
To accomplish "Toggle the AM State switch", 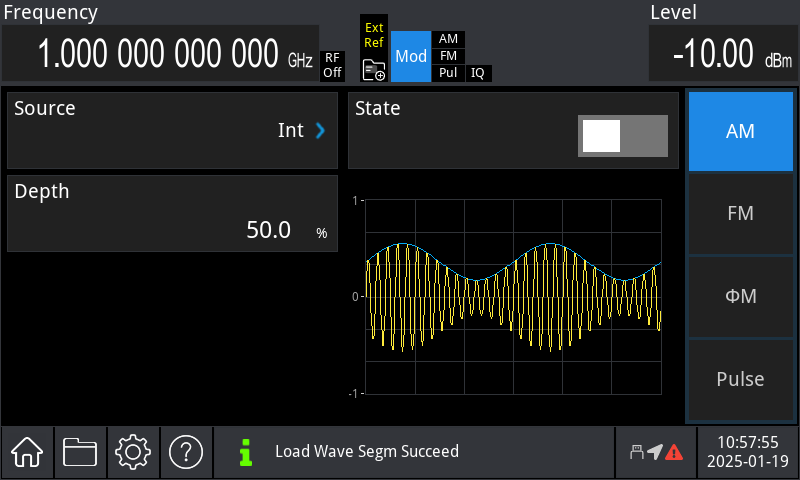I will (622, 136).
